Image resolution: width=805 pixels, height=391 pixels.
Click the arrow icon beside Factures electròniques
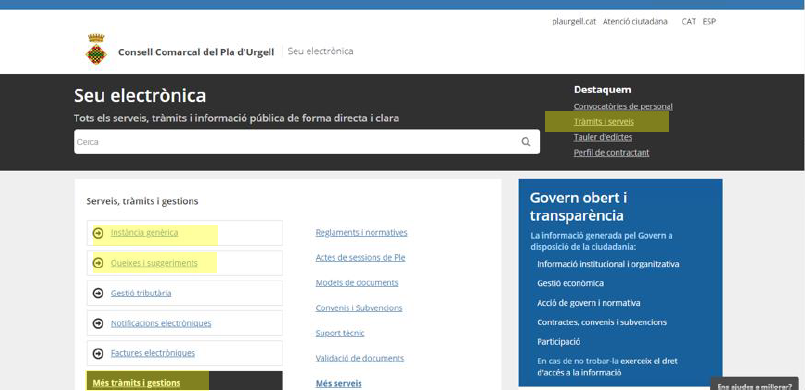pyautogui.click(x=98, y=354)
